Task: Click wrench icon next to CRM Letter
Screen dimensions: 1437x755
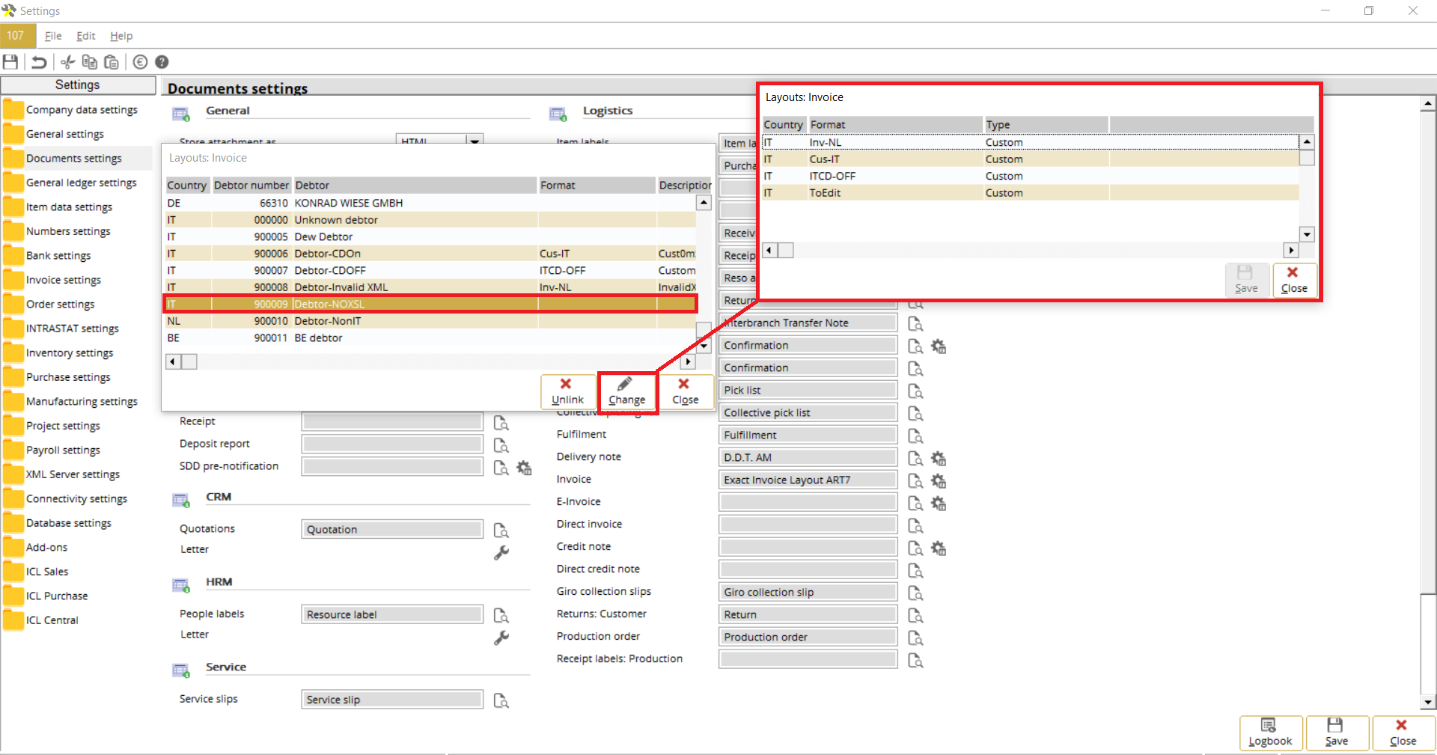Action: click(502, 552)
